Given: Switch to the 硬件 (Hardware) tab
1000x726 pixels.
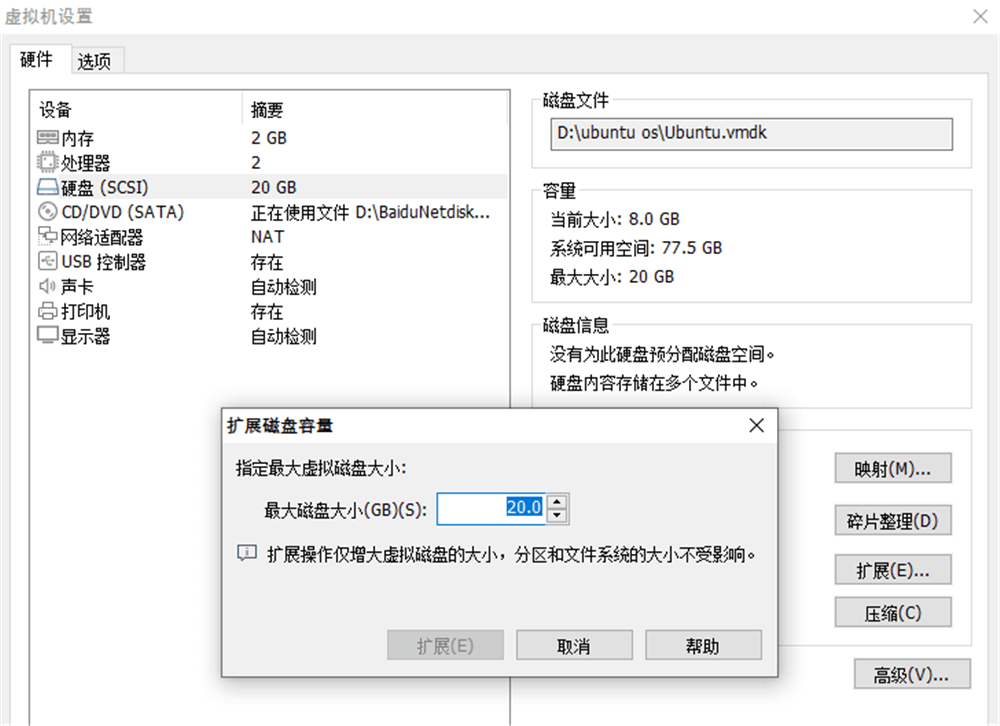Looking at the screenshot, I should coord(37,60).
